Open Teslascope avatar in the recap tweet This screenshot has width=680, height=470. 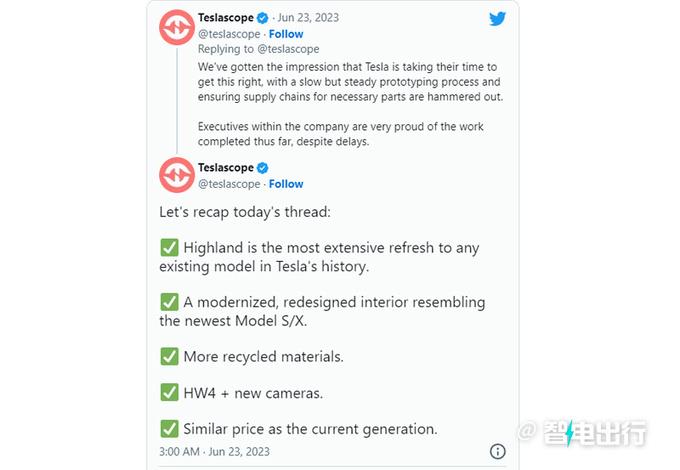point(176,176)
